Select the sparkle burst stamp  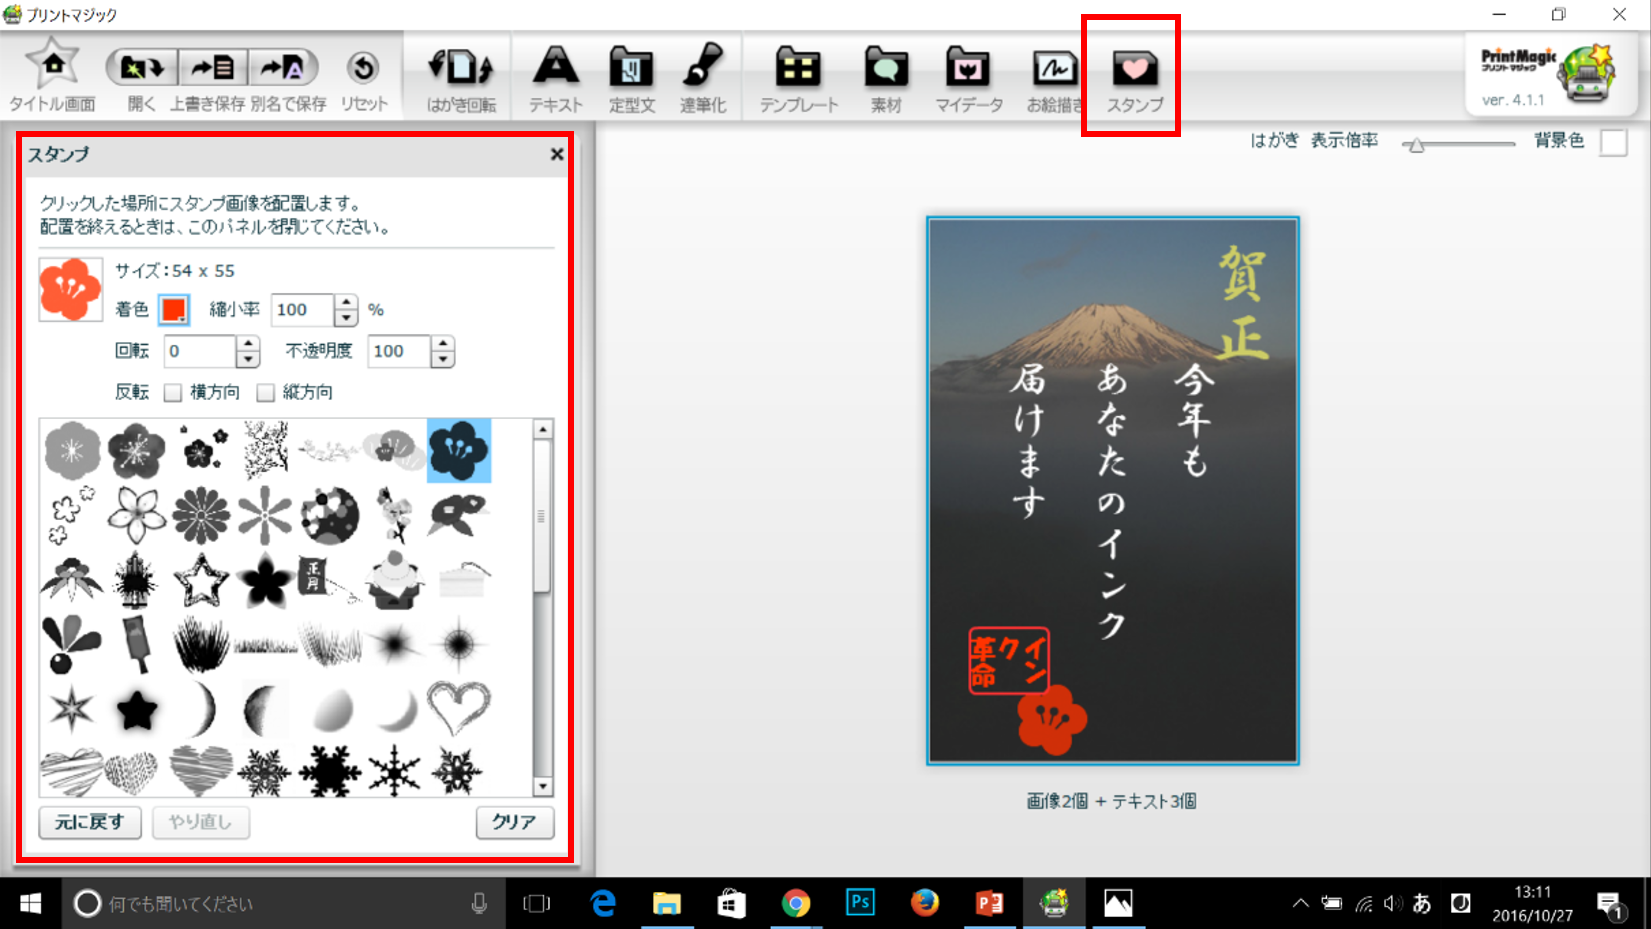tap(459, 644)
